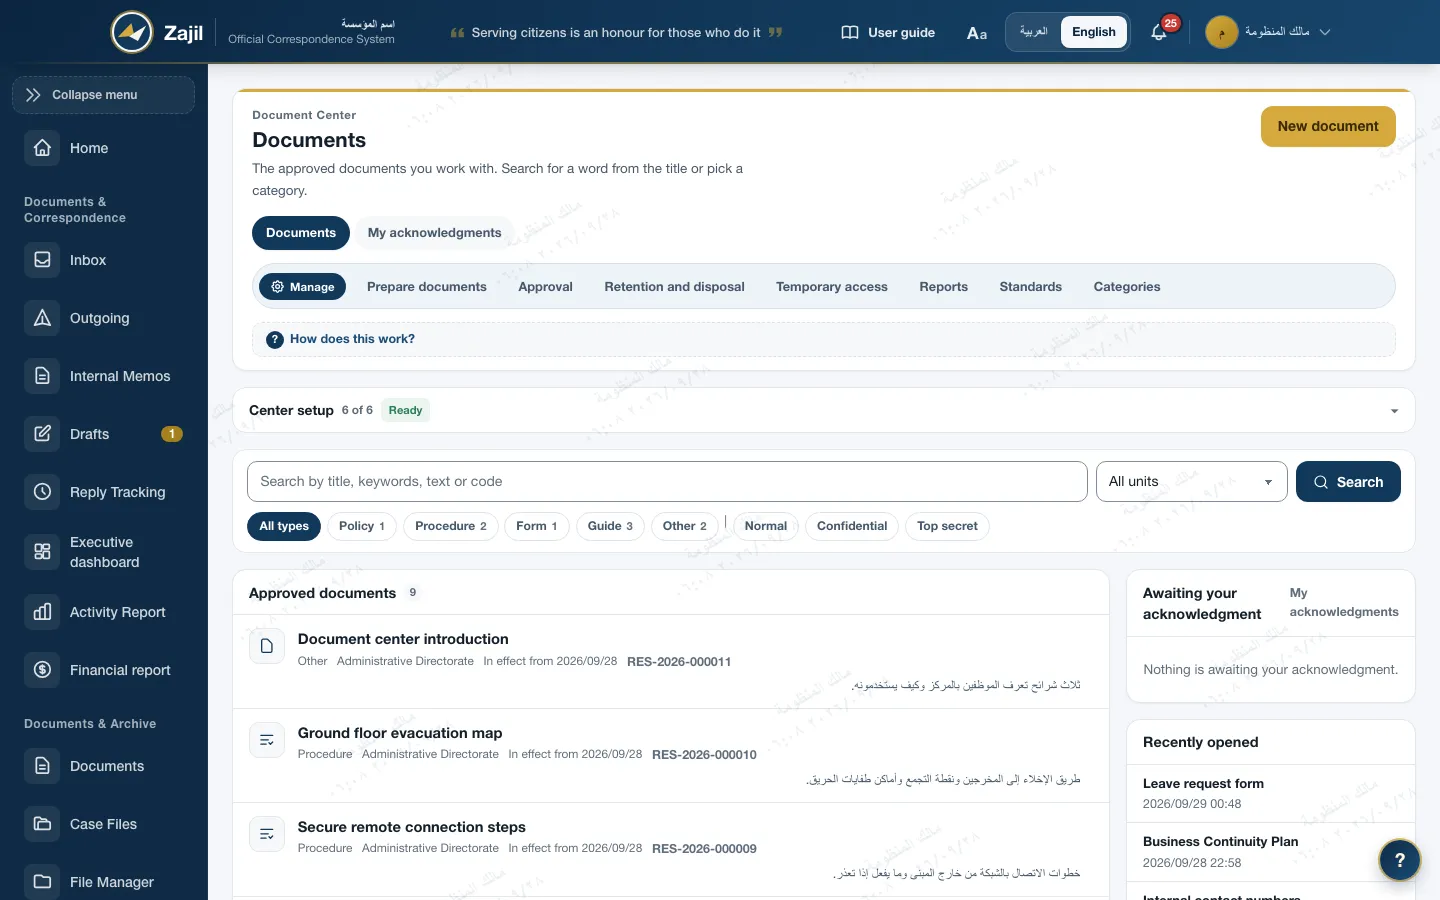The image size is (1440, 900).
Task: Filter by All types chip
Action: coord(284,526)
